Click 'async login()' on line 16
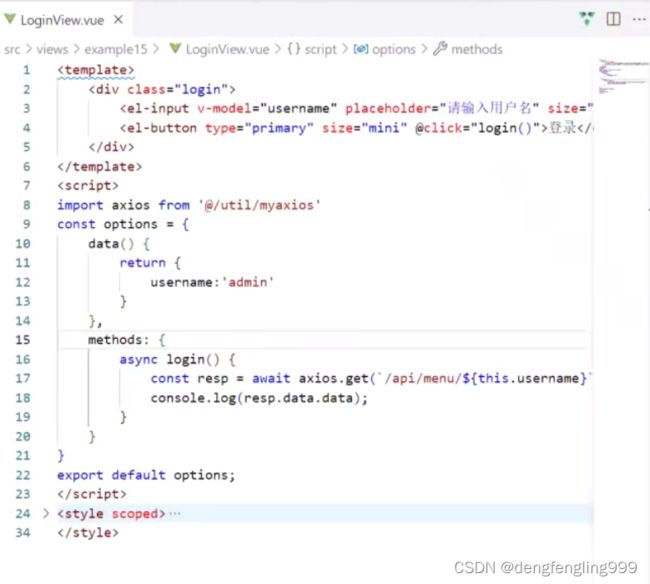Screen dimensions: 650x584 coord(170,359)
